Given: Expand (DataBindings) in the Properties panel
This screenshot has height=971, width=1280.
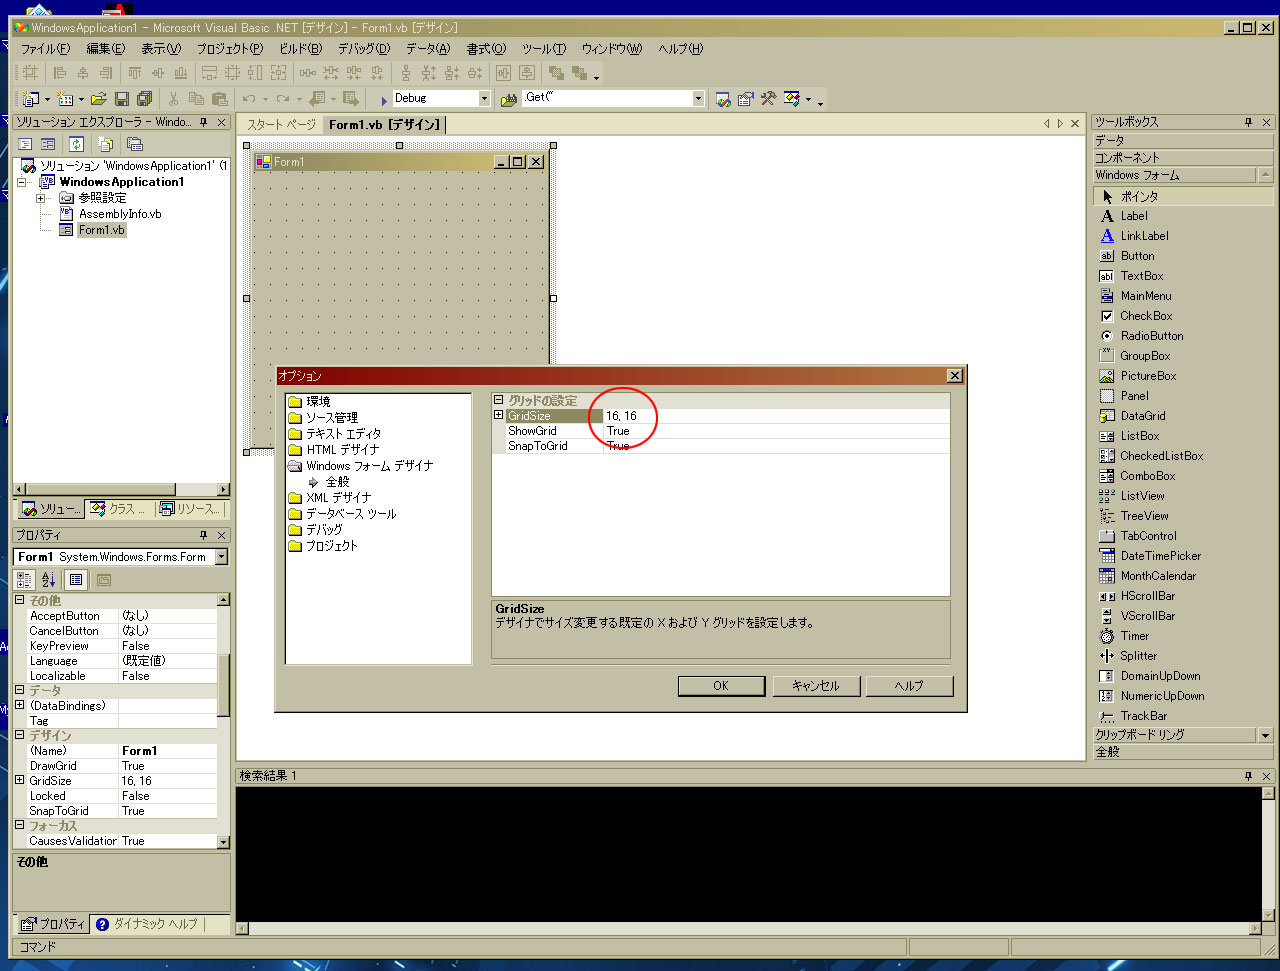Looking at the screenshot, I should (19, 705).
